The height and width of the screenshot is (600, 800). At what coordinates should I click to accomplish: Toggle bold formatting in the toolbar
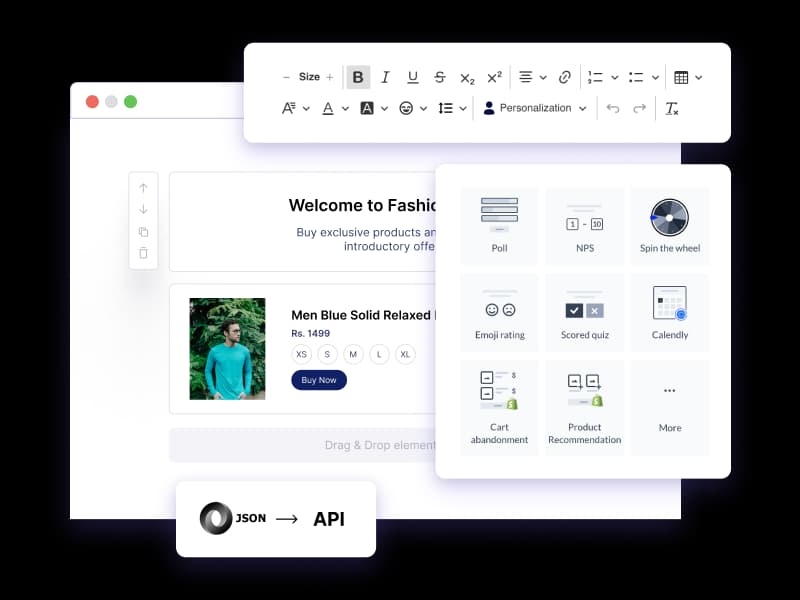coord(358,77)
